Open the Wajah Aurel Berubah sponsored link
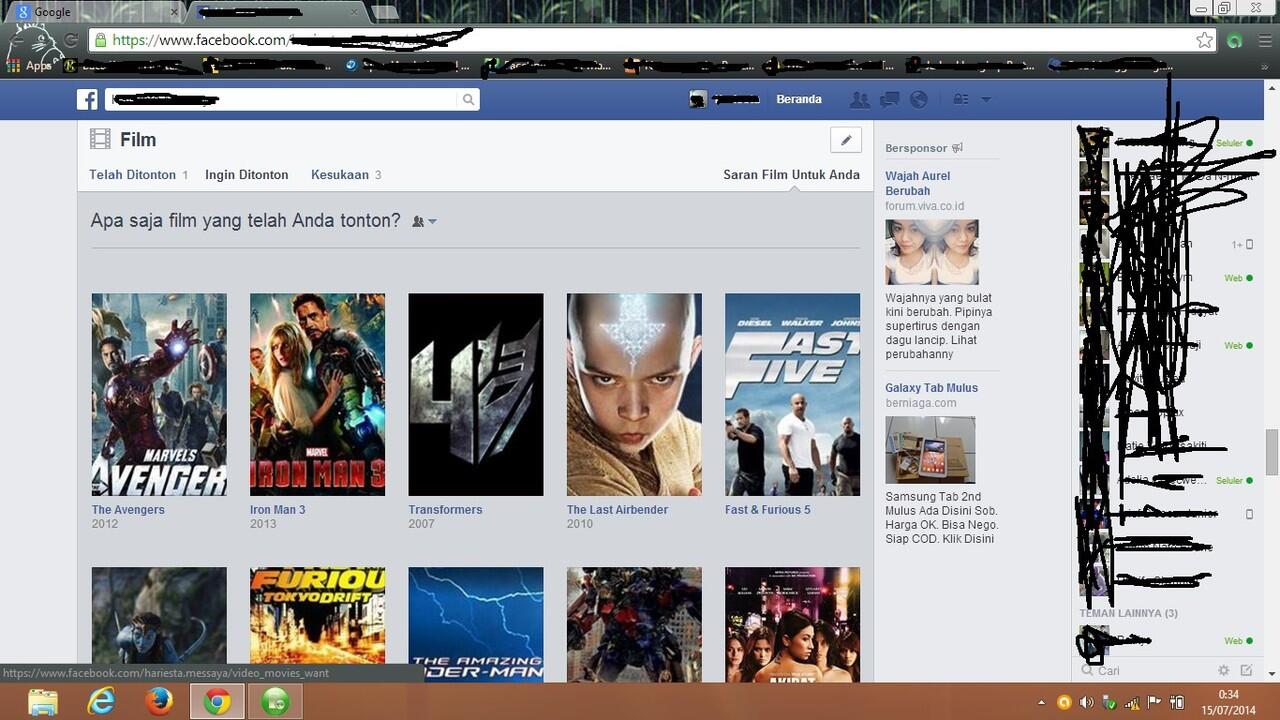This screenshot has height=720, width=1280. point(917,183)
